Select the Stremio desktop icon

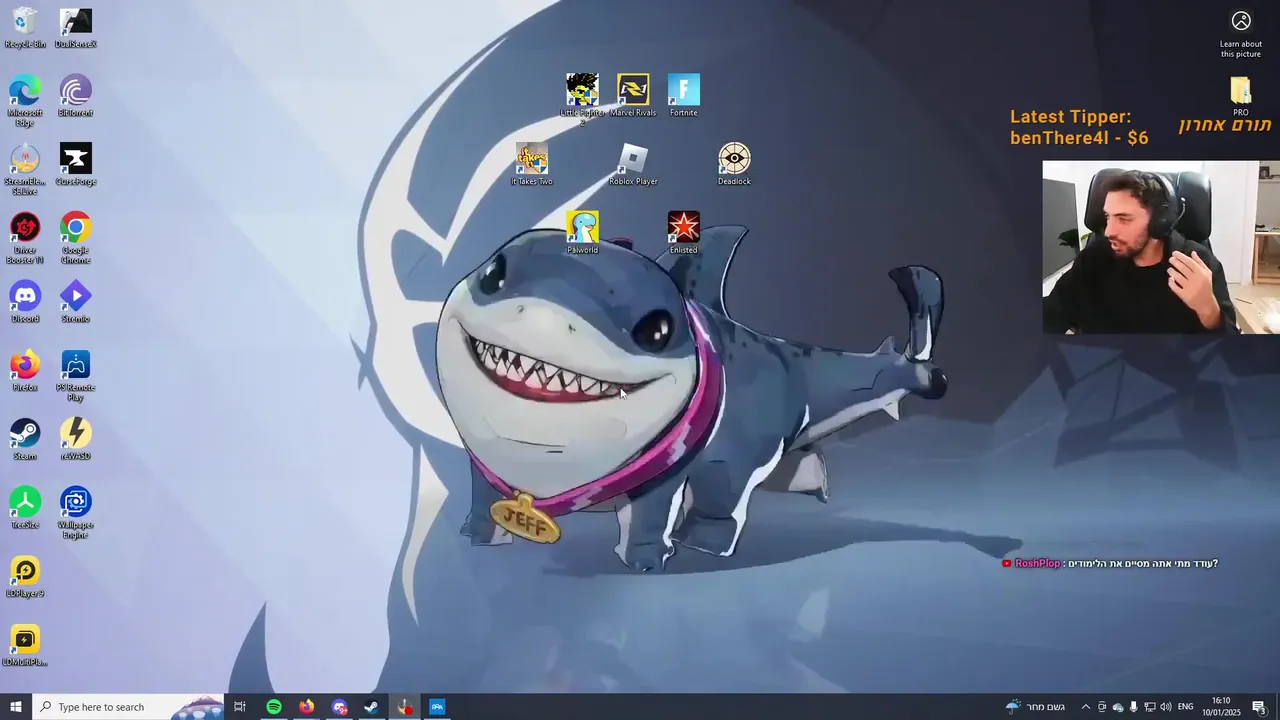coord(76,302)
